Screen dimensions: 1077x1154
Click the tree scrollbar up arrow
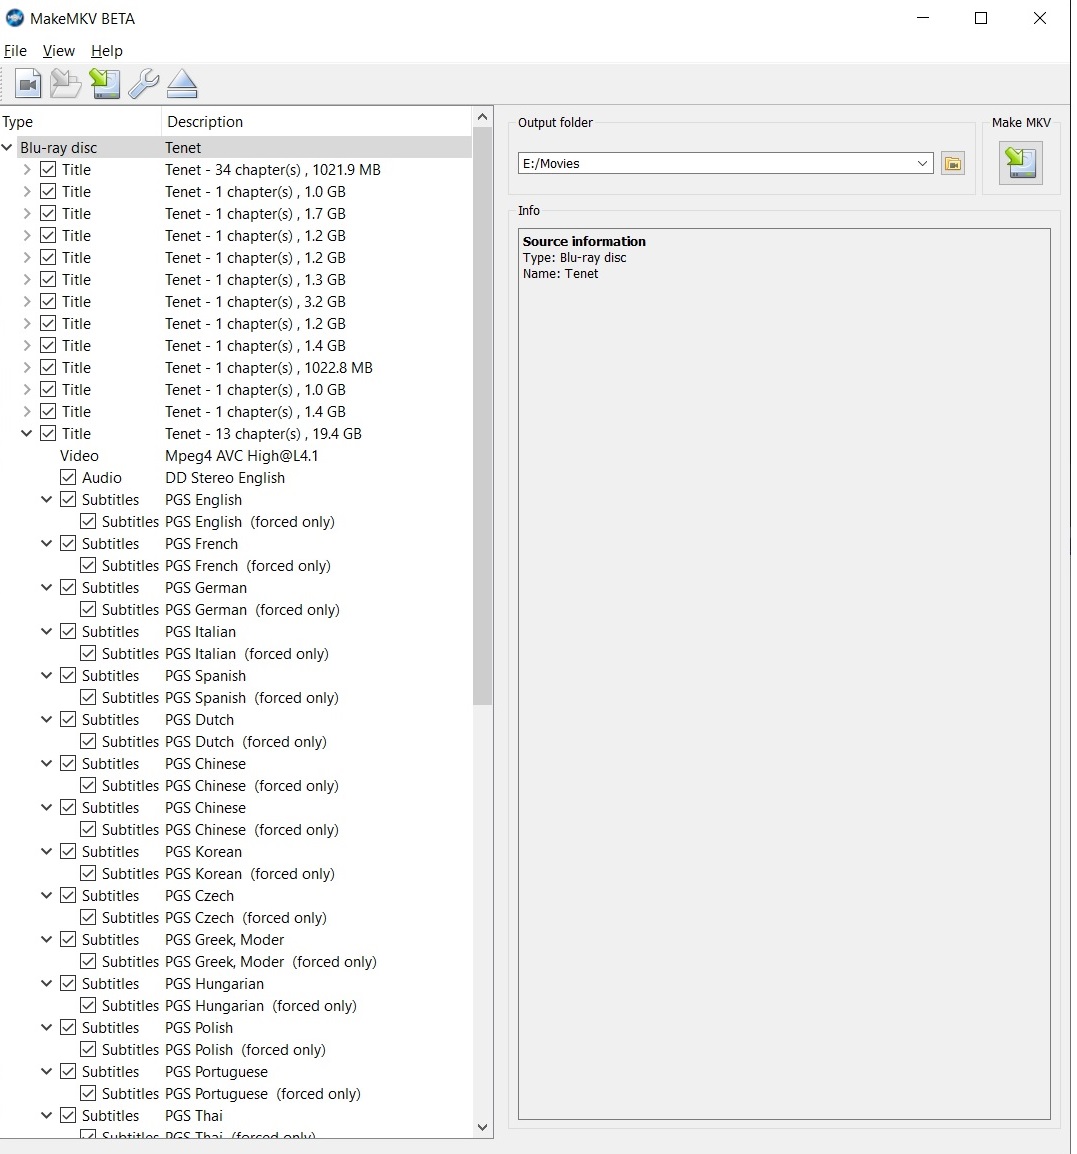tap(482, 116)
